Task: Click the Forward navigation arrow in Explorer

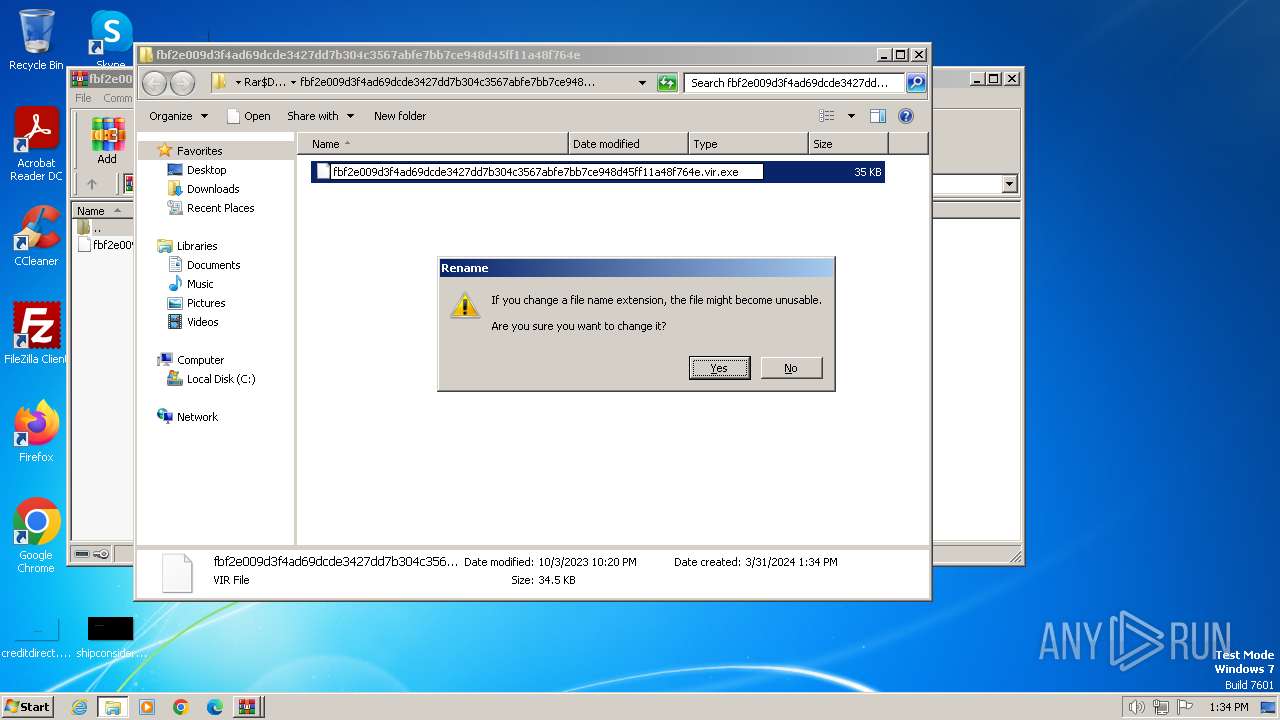Action: (182, 83)
